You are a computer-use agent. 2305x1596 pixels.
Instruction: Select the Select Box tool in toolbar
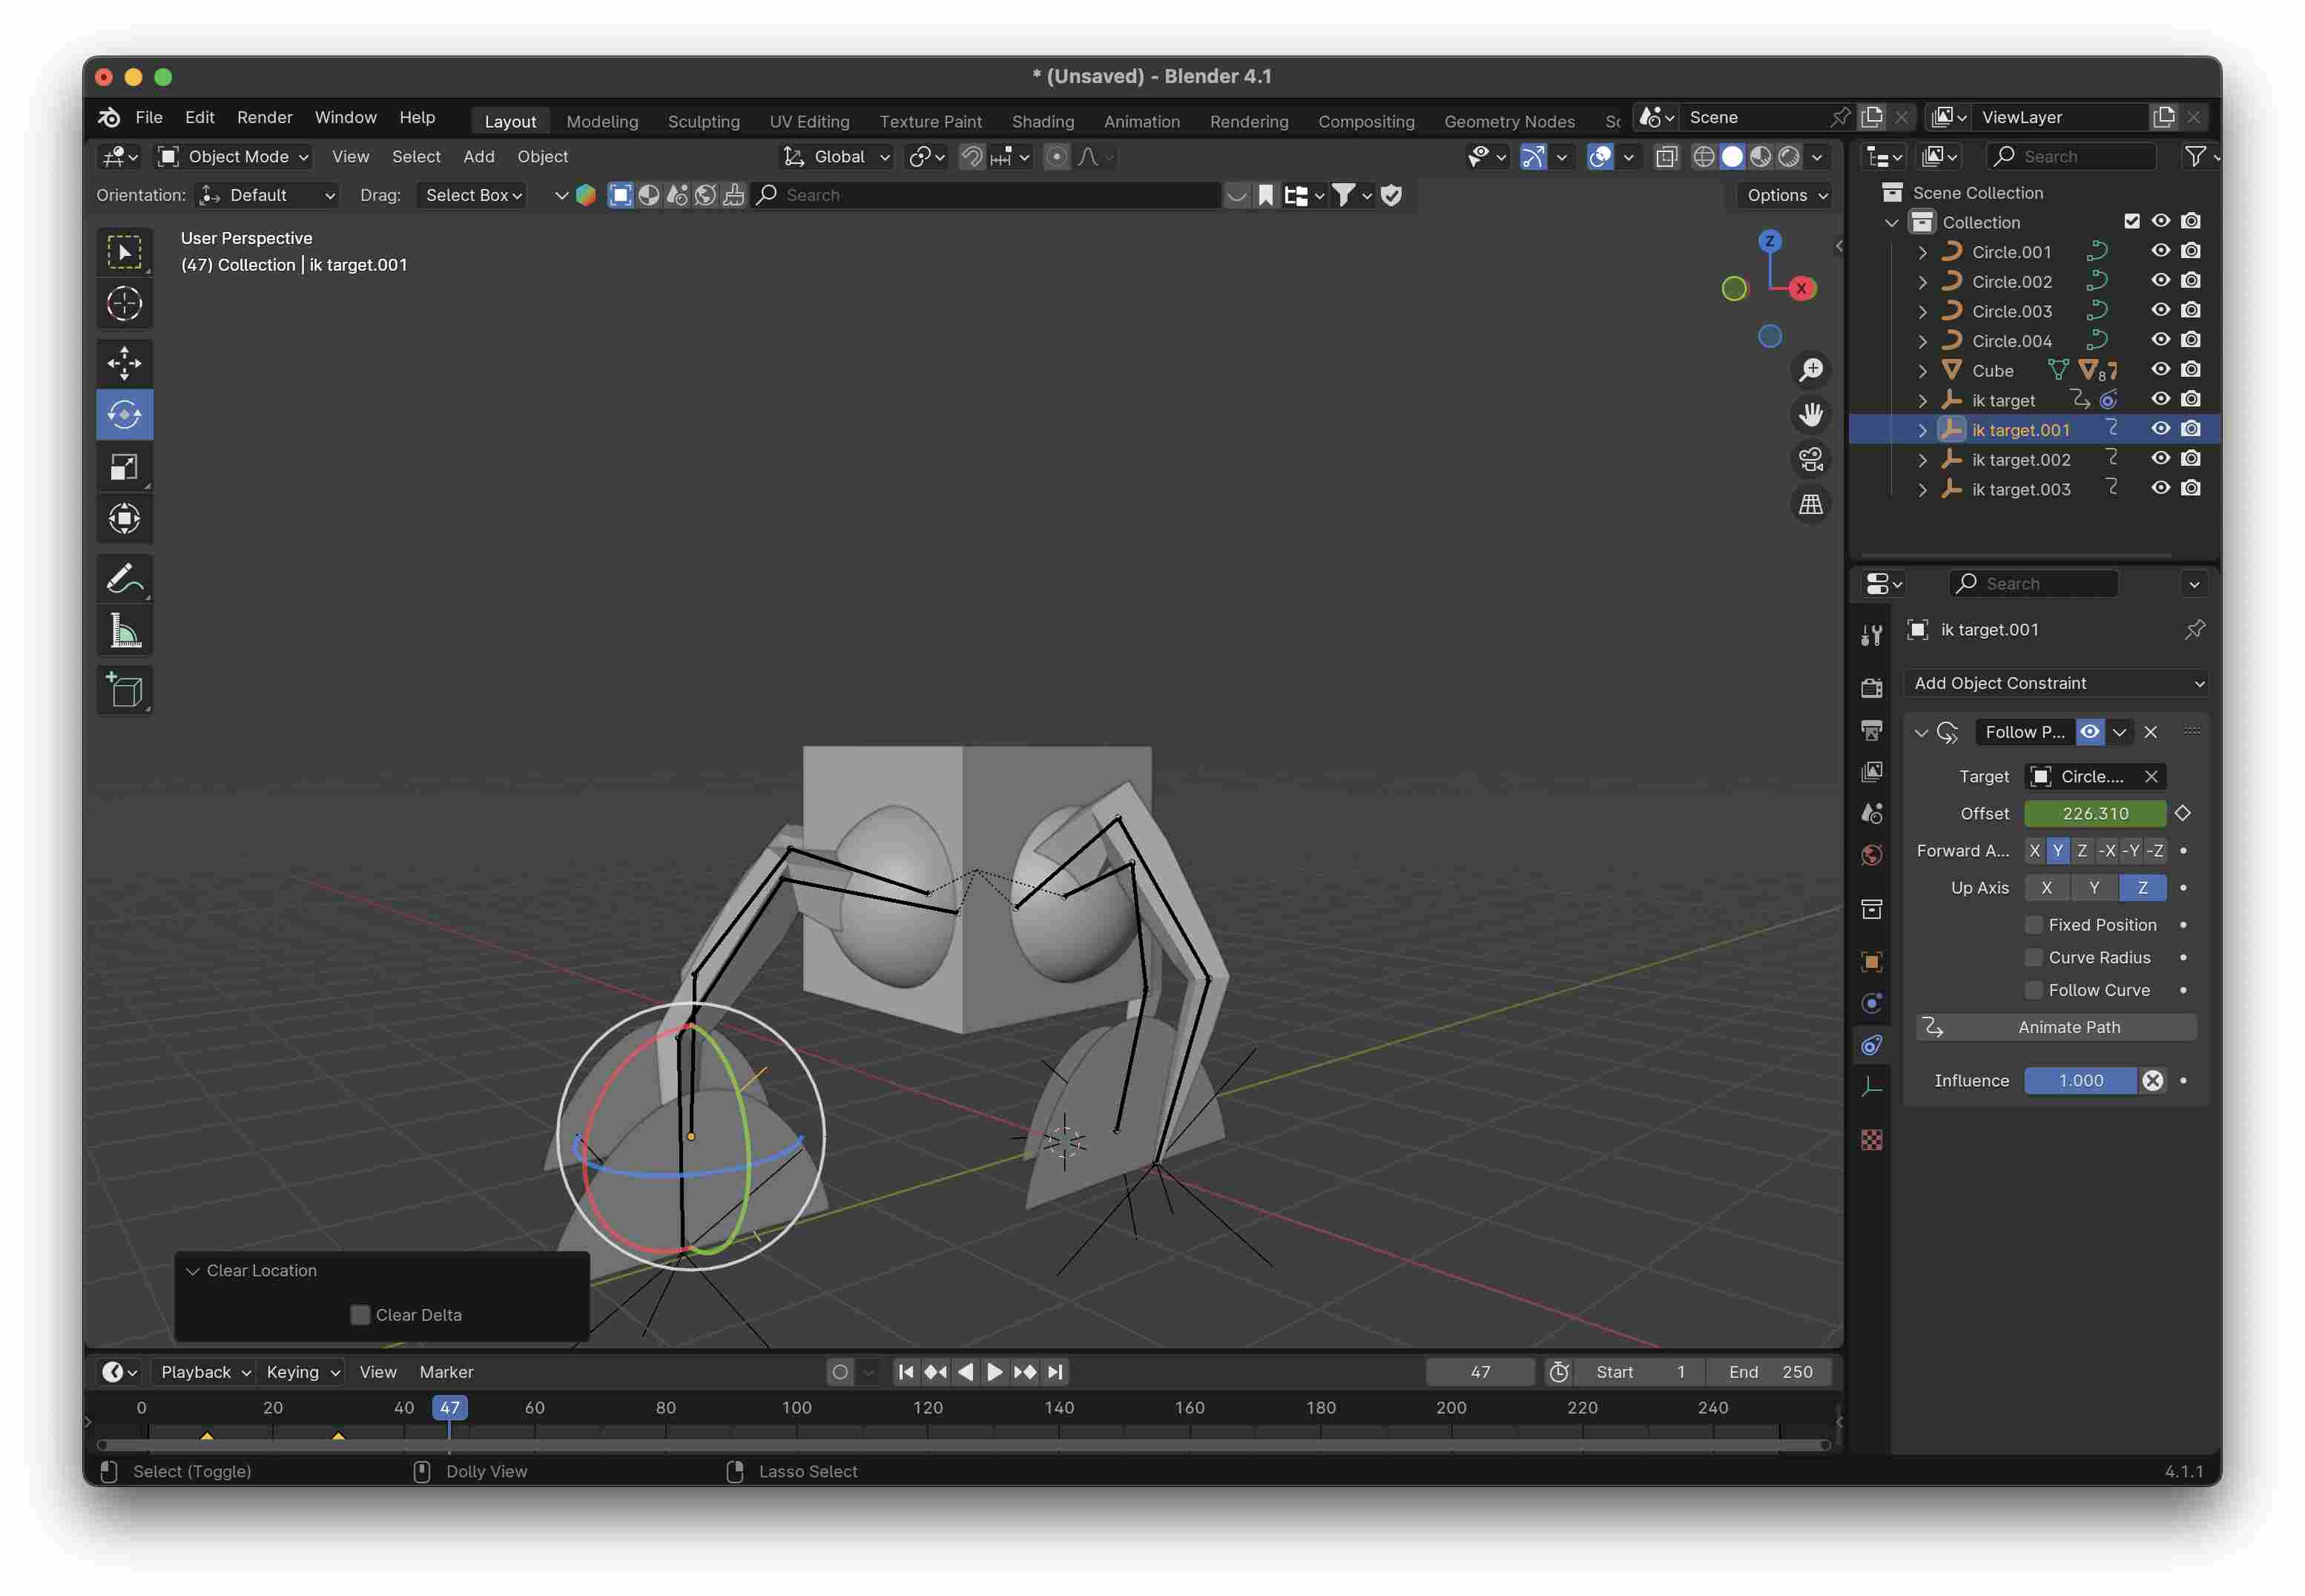(124, 252)
